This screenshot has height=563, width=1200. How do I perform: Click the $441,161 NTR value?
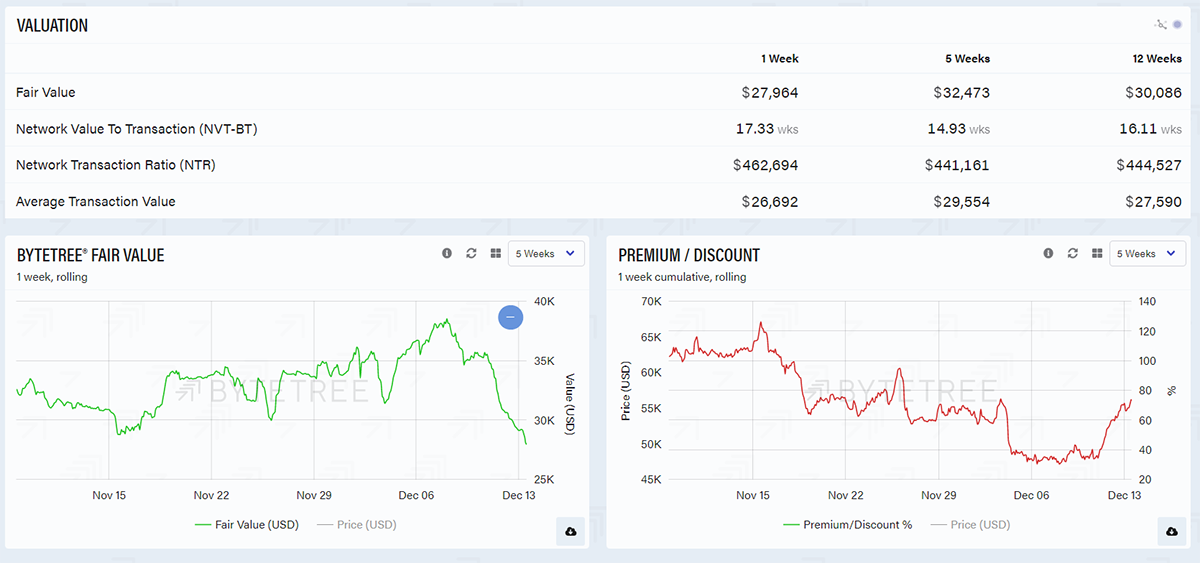(x=957, y=165)
